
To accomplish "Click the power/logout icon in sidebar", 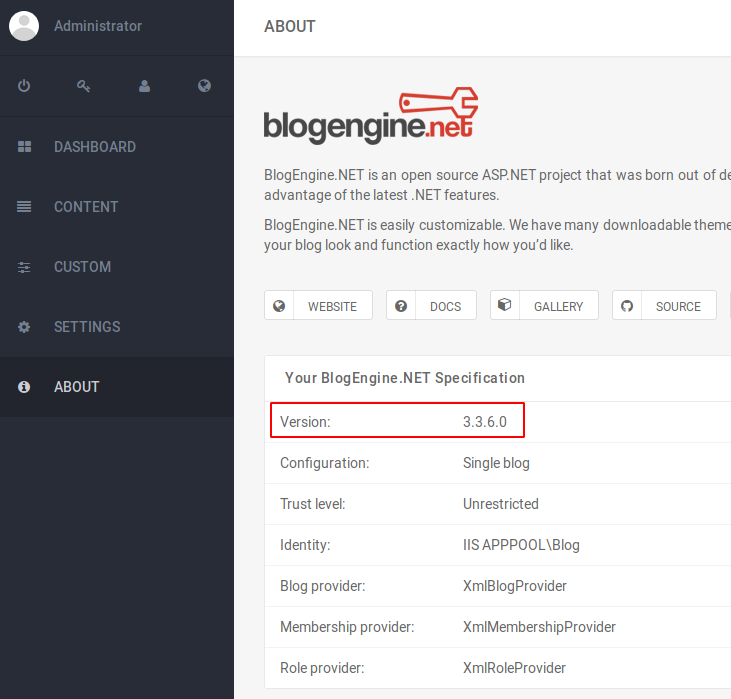I will (24, 86).
